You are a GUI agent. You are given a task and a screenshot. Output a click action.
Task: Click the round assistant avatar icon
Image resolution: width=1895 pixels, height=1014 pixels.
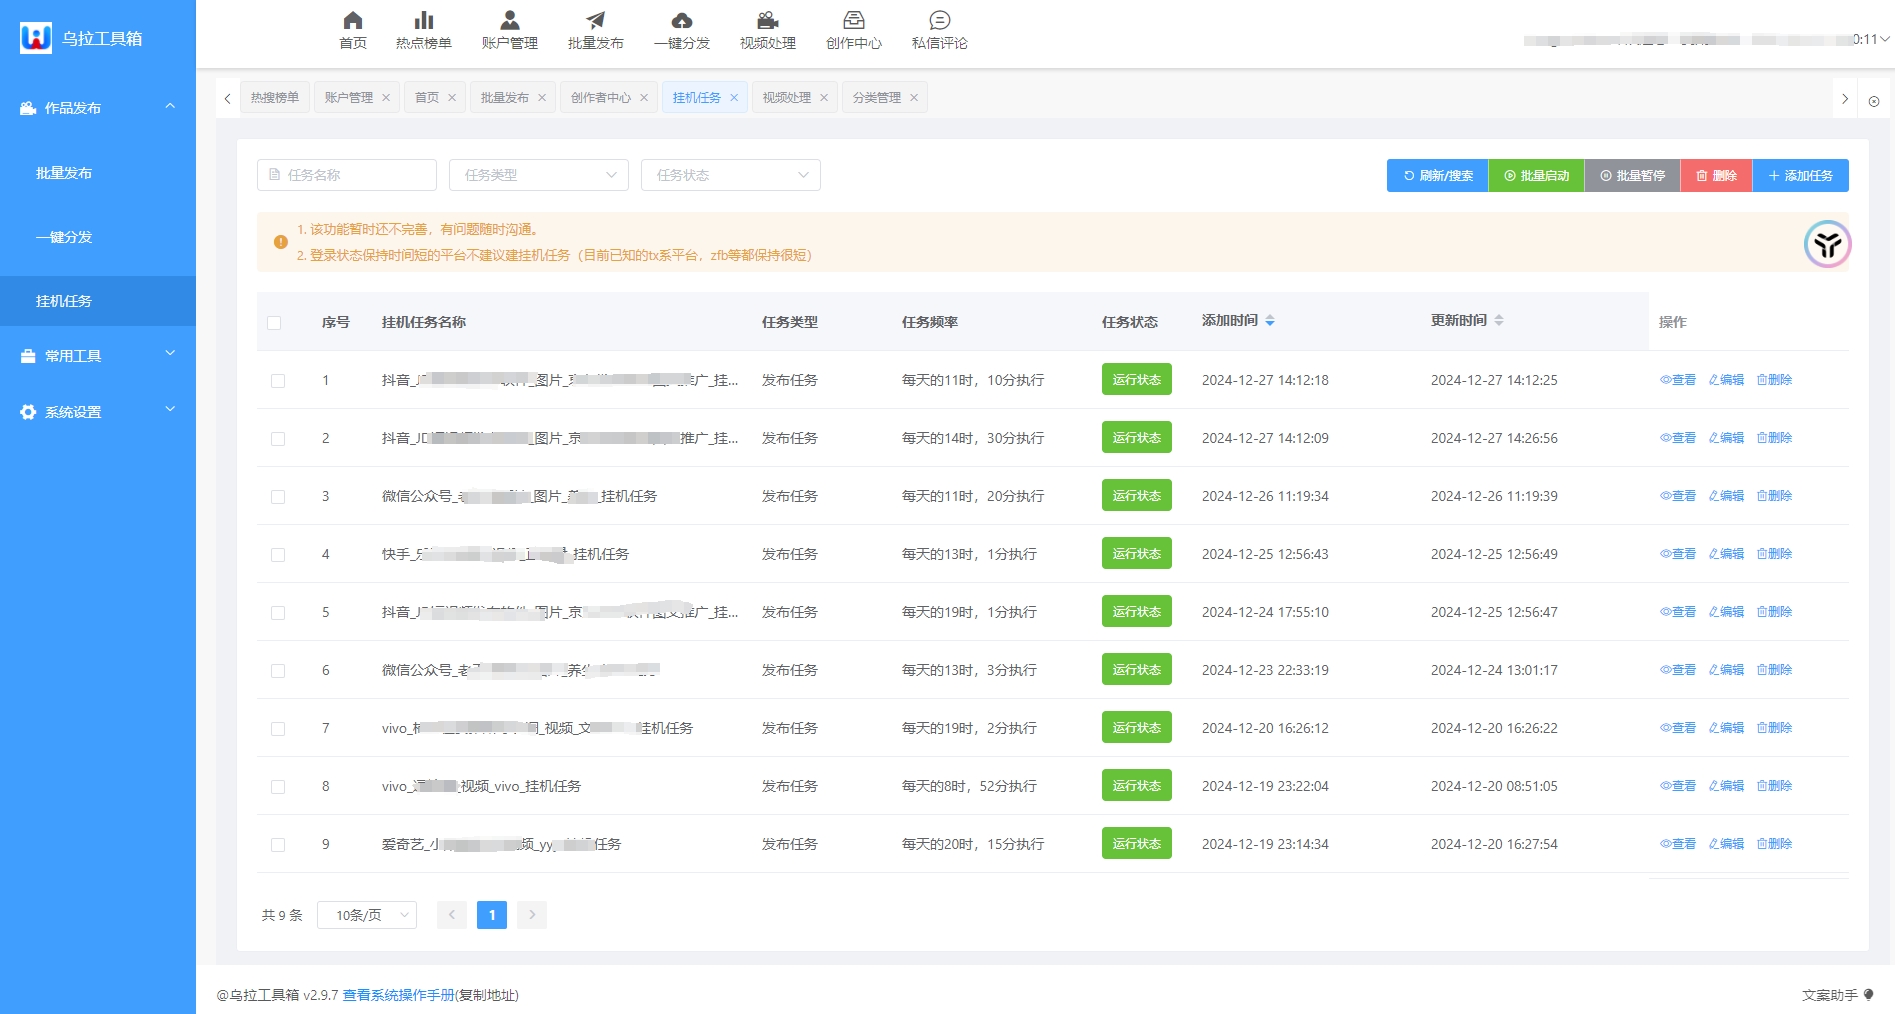coord(1828,244)
